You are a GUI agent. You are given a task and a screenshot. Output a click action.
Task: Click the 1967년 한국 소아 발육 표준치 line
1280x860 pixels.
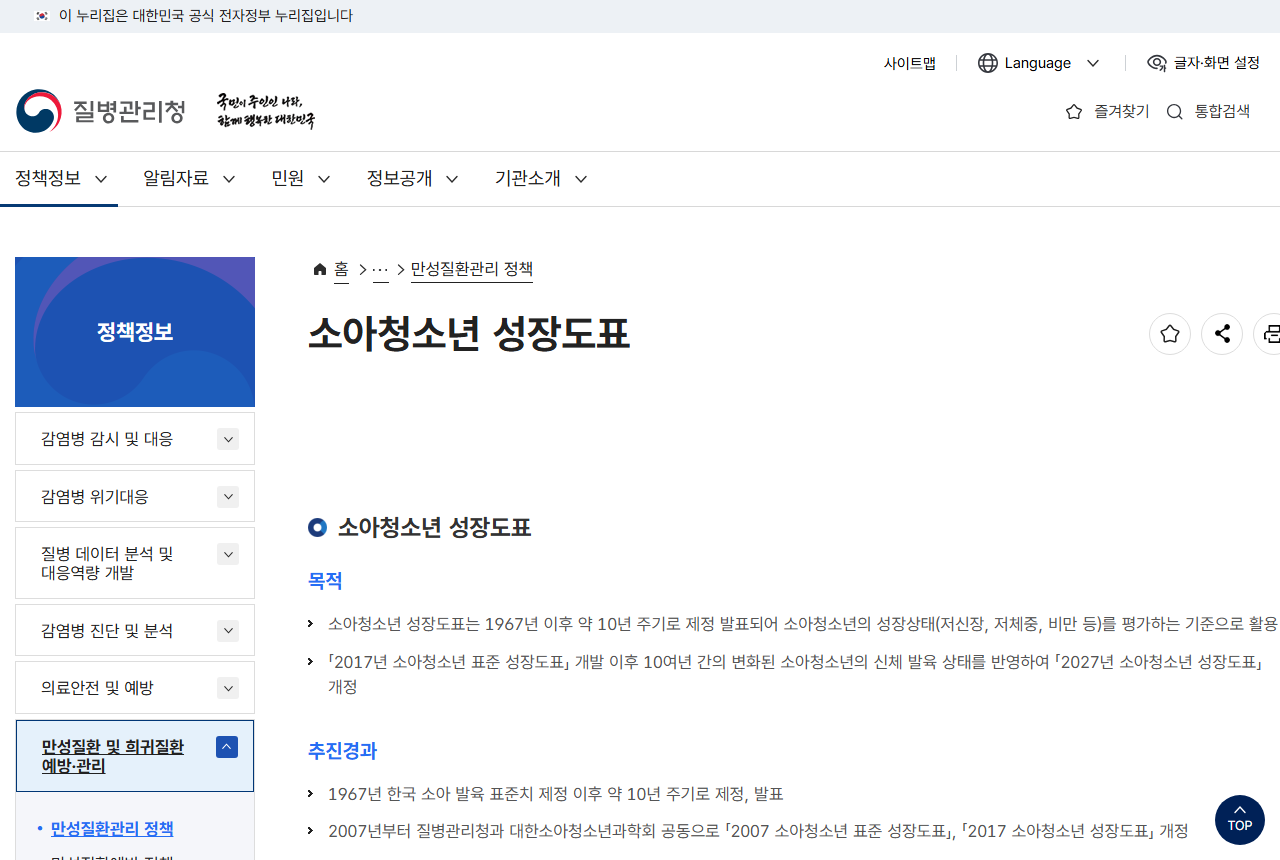click(555, 794)
